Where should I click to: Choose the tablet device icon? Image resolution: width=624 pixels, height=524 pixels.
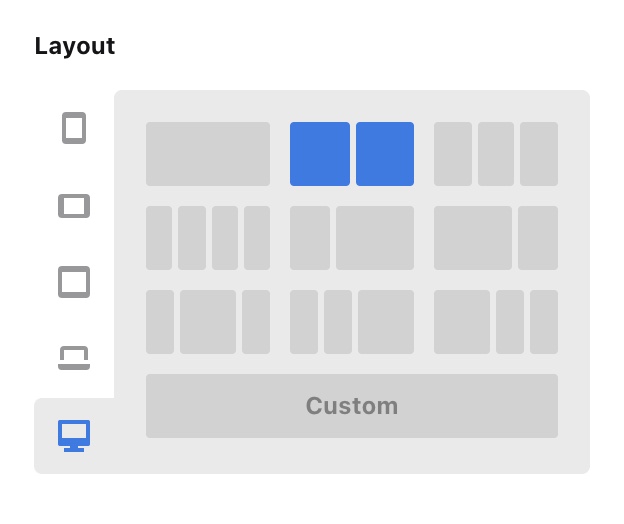coord(74,282)
